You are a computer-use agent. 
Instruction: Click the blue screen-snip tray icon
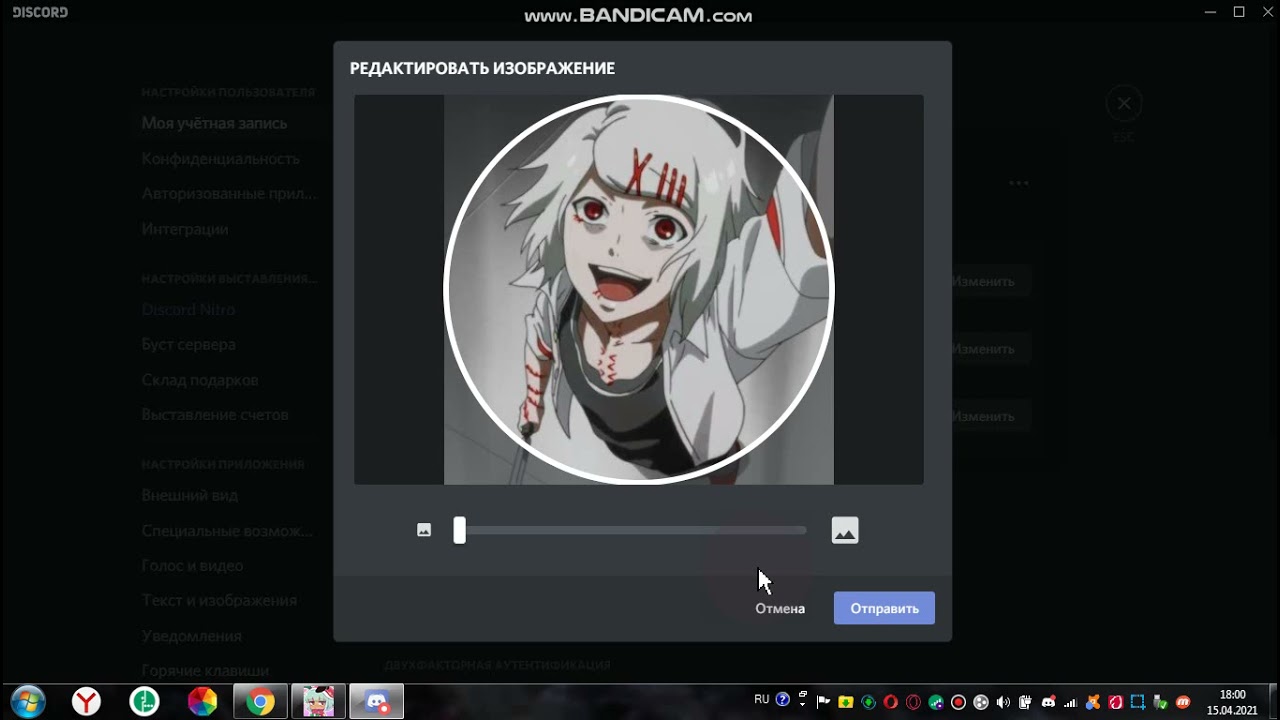(x=1138, y=702)
